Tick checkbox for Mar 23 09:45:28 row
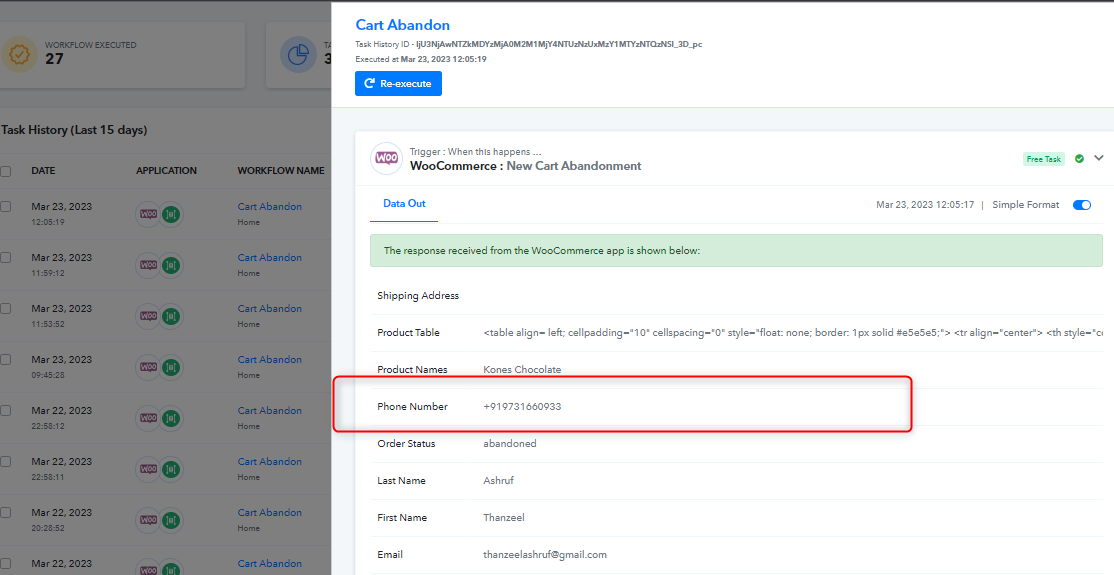Screen dimensions: 1114x575 pos(6,360)
